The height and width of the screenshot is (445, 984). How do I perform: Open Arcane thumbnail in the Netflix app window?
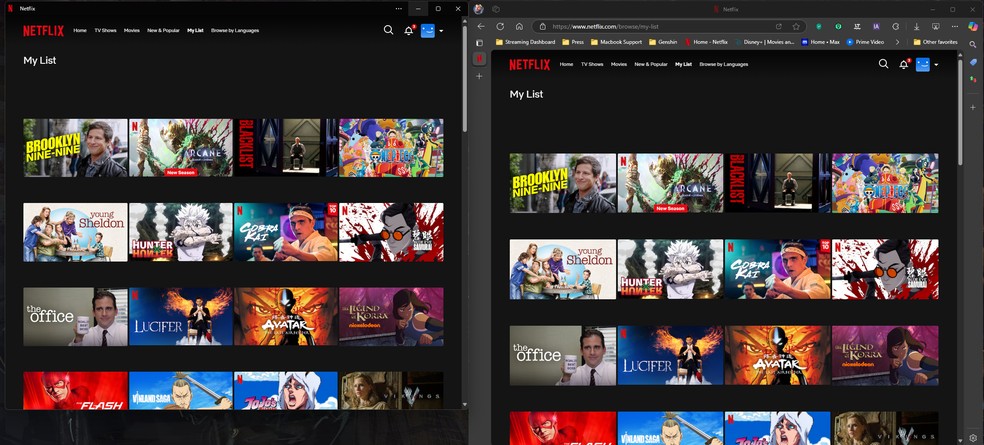(x=181, y=147)
